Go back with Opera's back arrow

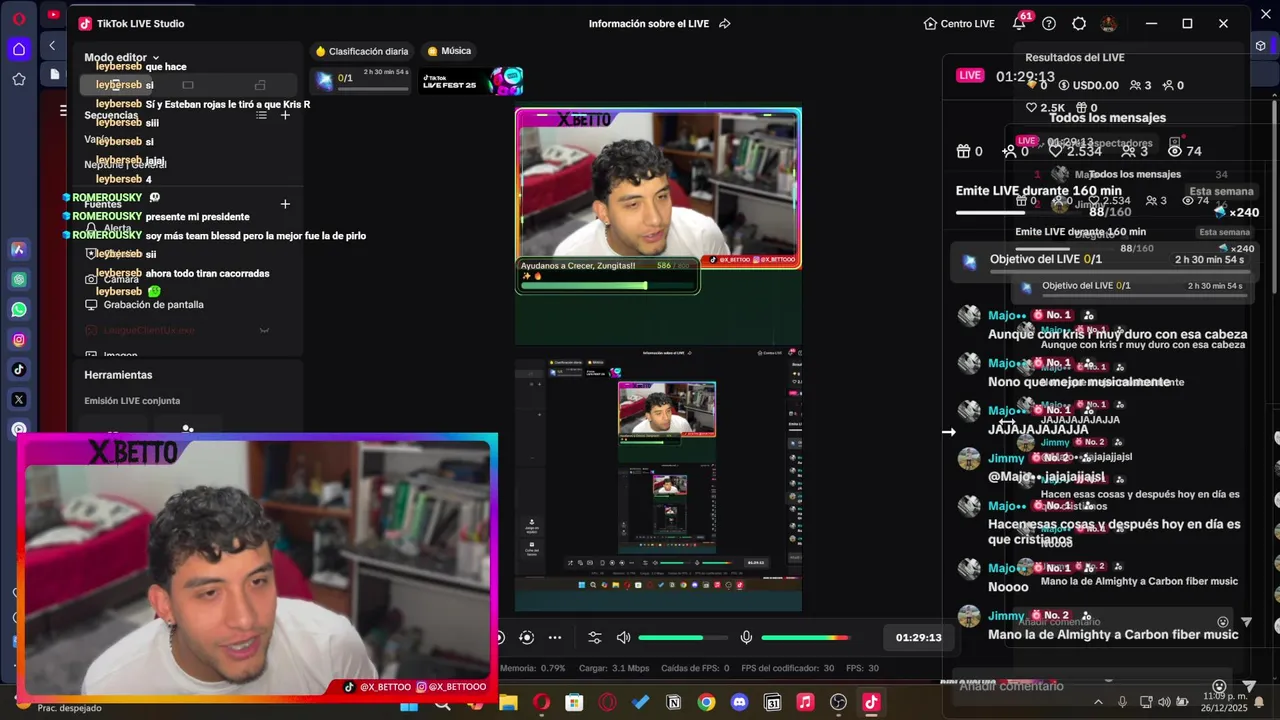[52, 45]
